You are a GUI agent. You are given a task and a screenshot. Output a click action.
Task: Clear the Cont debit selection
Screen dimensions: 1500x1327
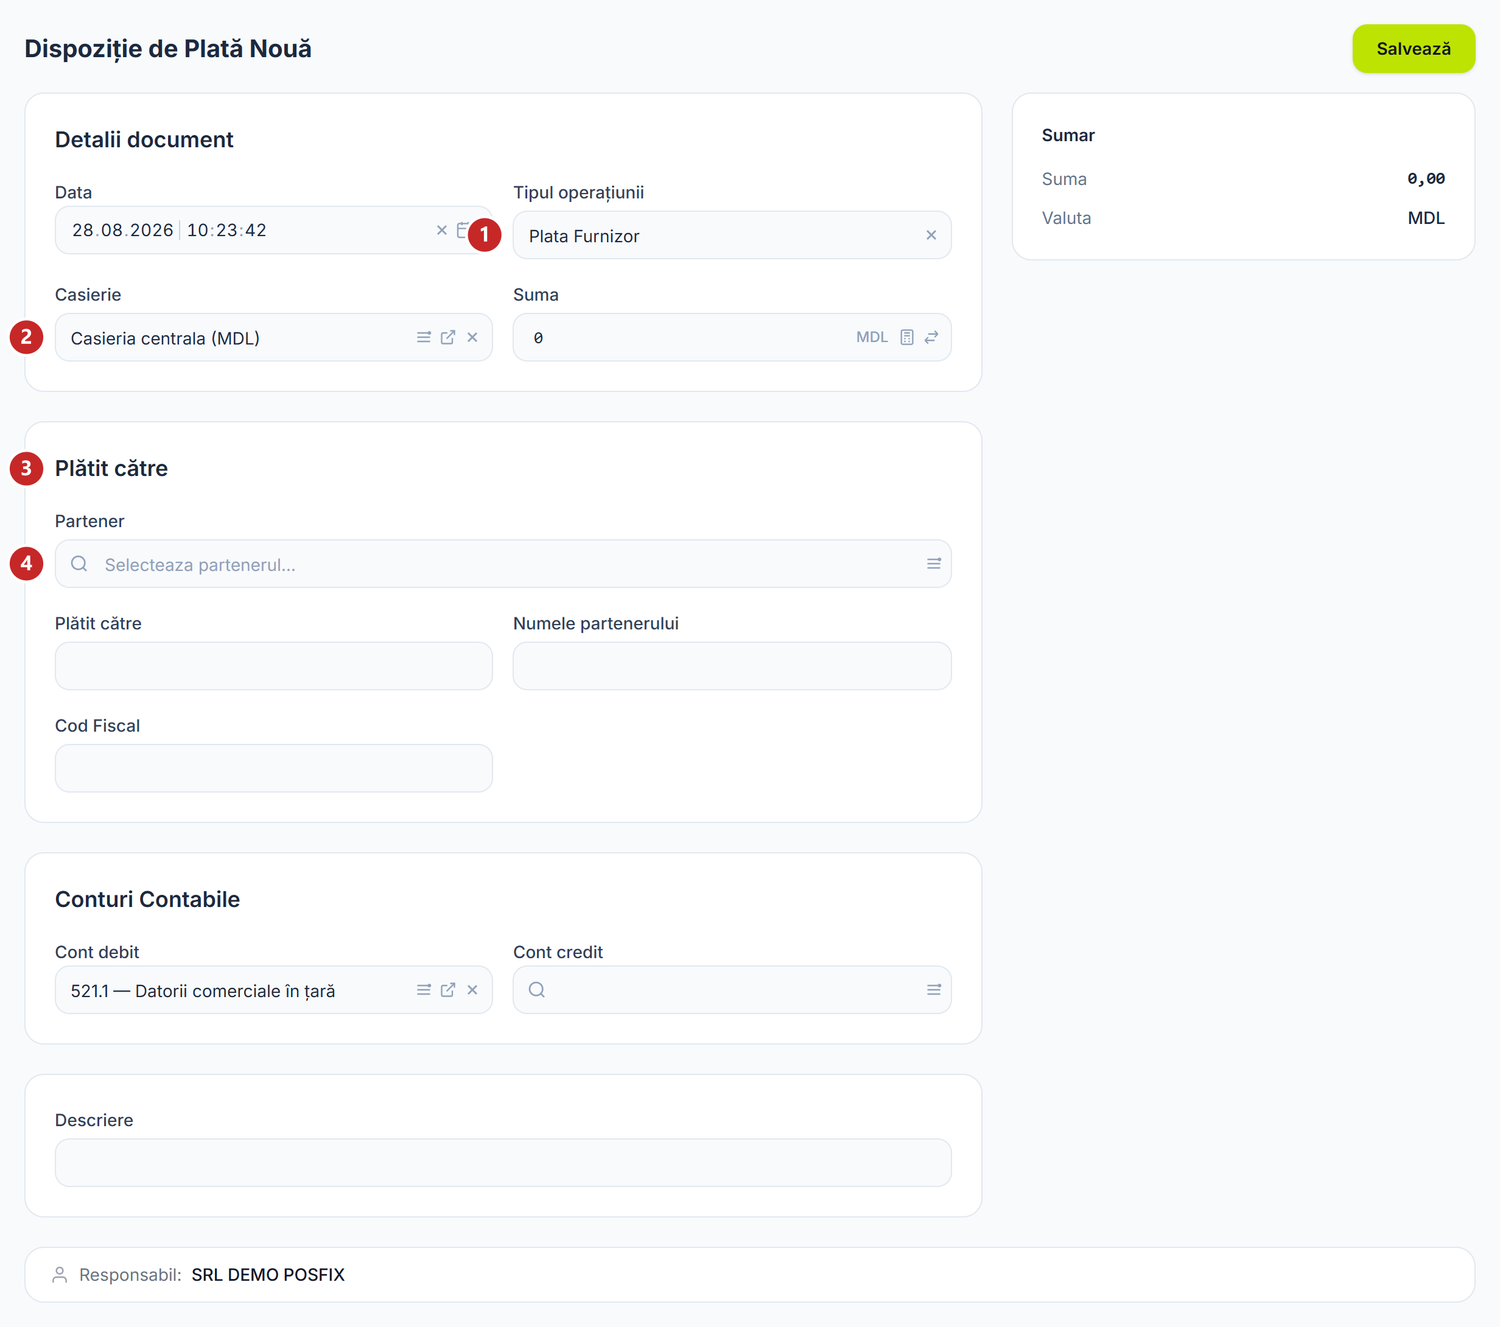(472, 990)
